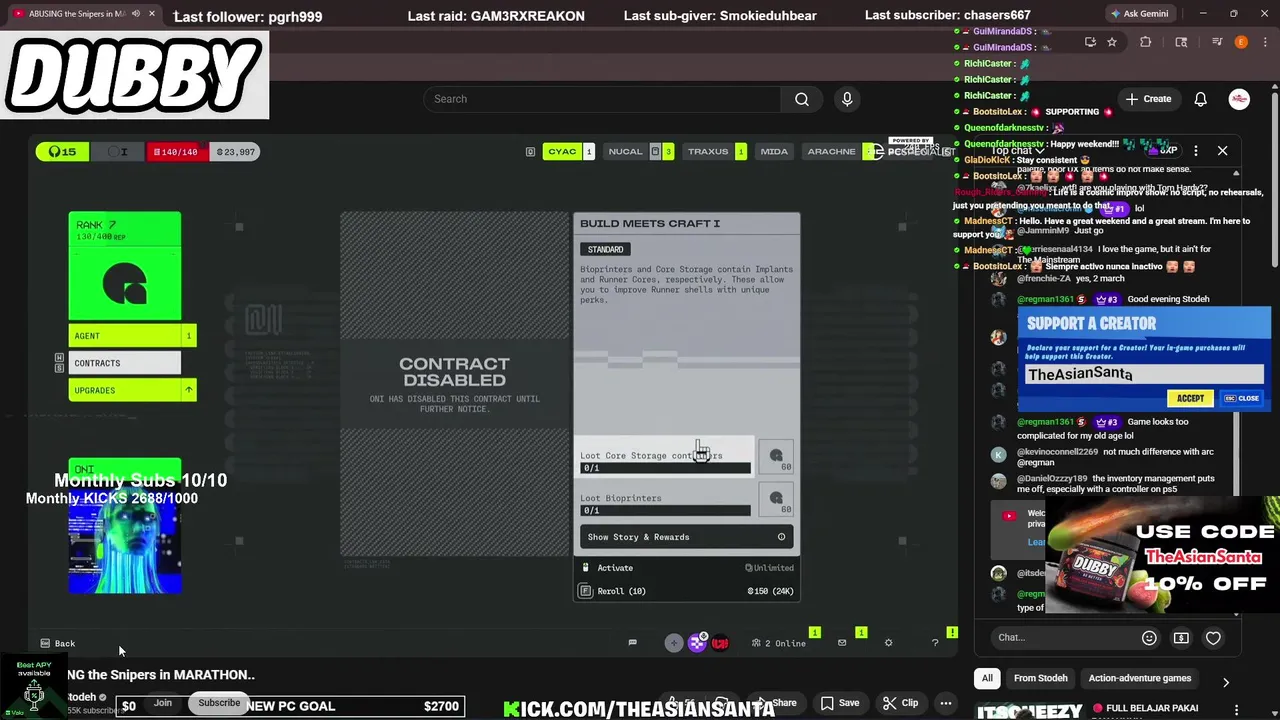
Task: Open in-game mail envelope icon
Action: (x=842, y=643)
